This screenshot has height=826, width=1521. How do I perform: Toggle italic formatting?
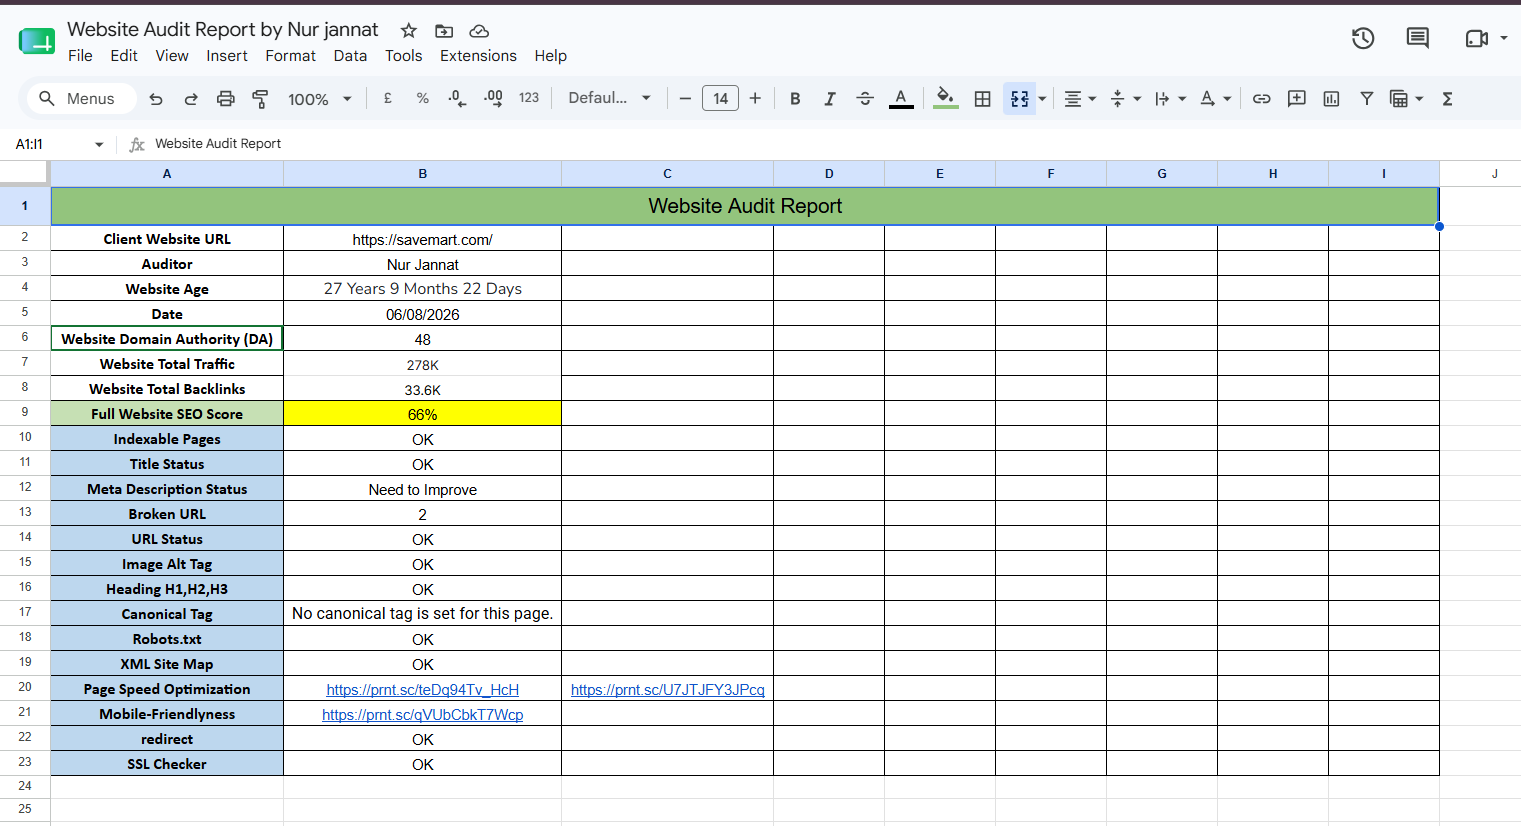829,98
